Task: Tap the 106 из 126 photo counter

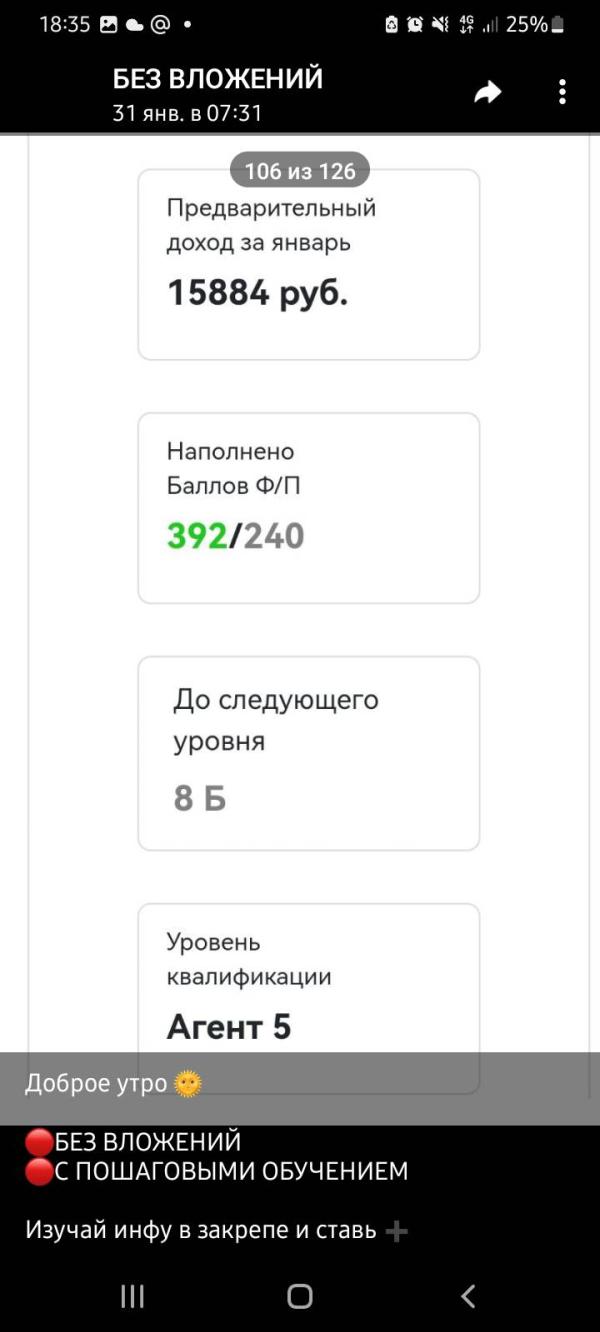Action: tap(300, 171)
